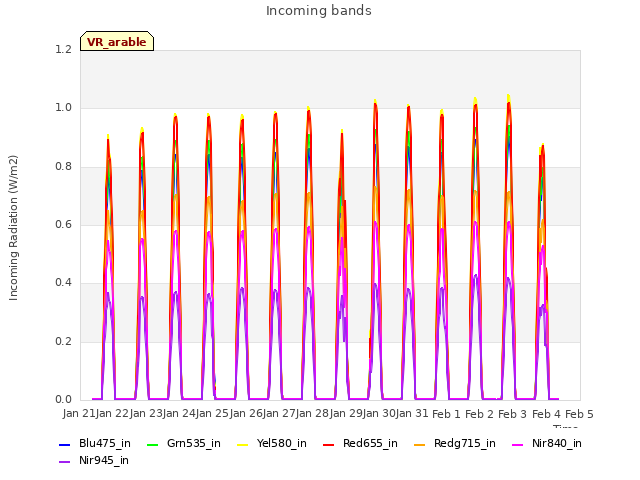This screenshot has height=480, width=640.
Task: Click the Jan 31 x-axis tick label
Action: pyautogui.click(x=412, y=414)
